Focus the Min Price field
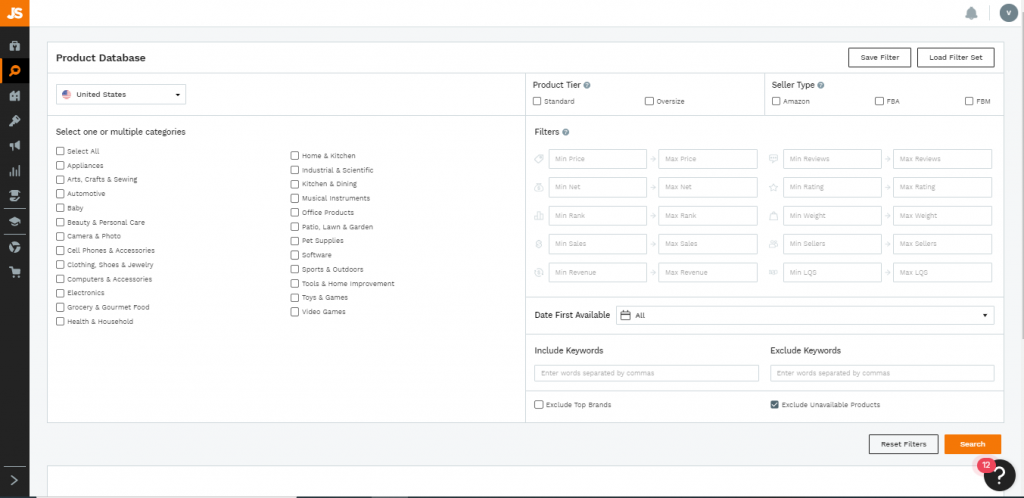This screenshot has width=1024, height=498. pos(598,159)
